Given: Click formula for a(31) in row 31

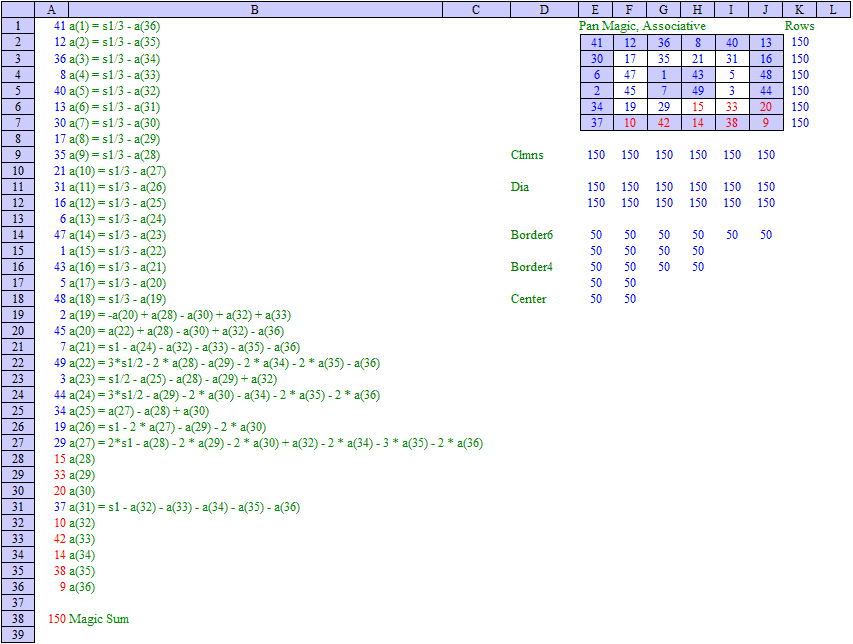Looking at the screenshot, I should point(184,507).
